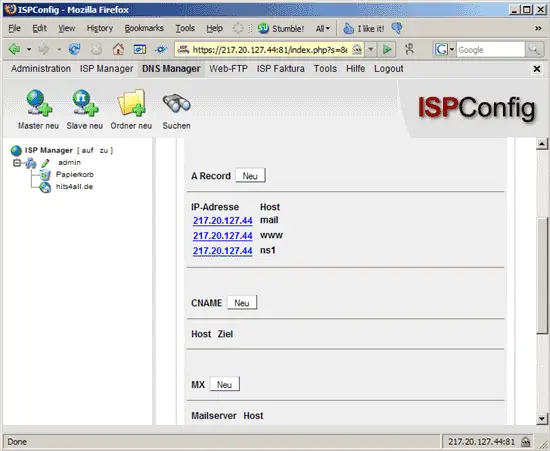
Task: Switch to the ISP Manager tab
Action: click(x=106, y=69)
